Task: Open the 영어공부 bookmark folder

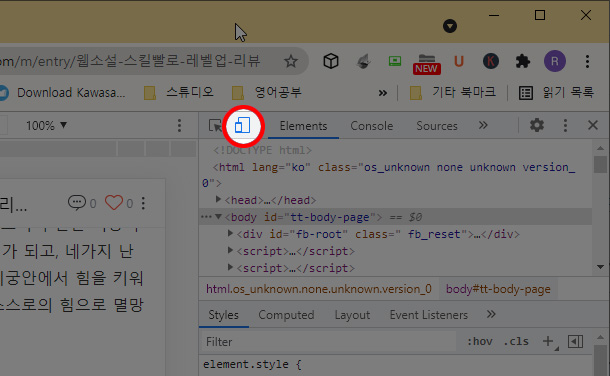Action: [x=267, y=93]
